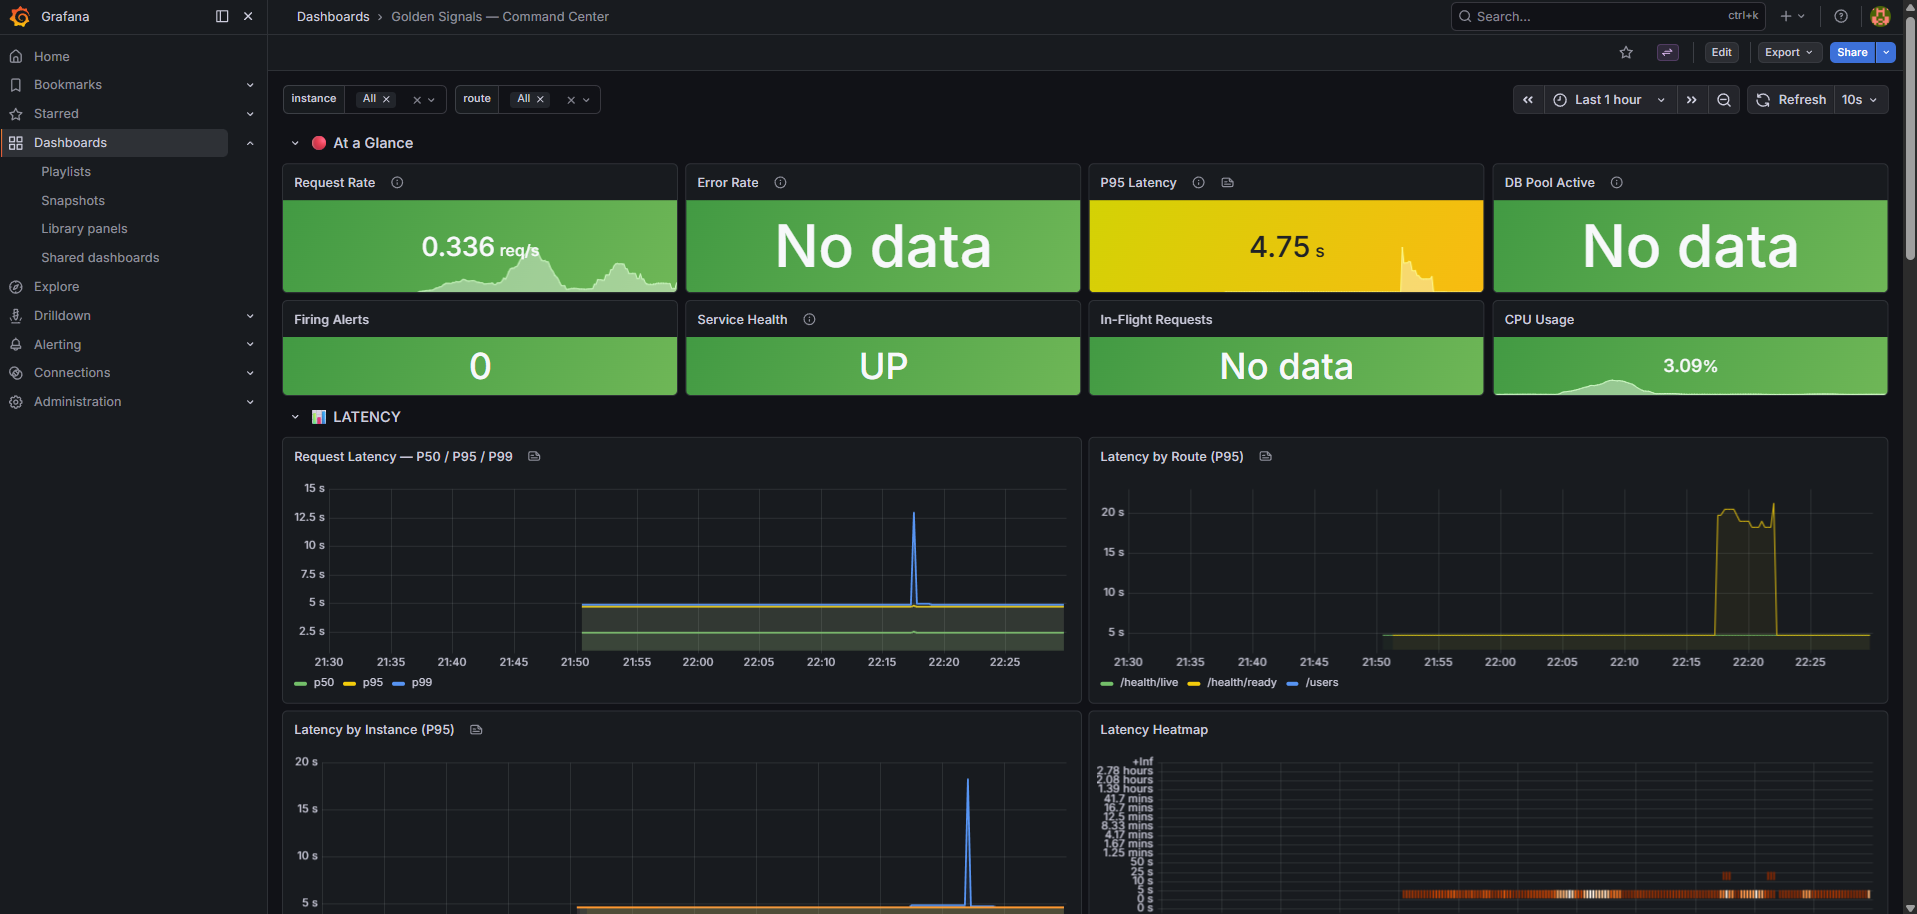Open Library panels in sidebar
The image size is (1917, 914).
pyautogui.click(x=84, y=229)
